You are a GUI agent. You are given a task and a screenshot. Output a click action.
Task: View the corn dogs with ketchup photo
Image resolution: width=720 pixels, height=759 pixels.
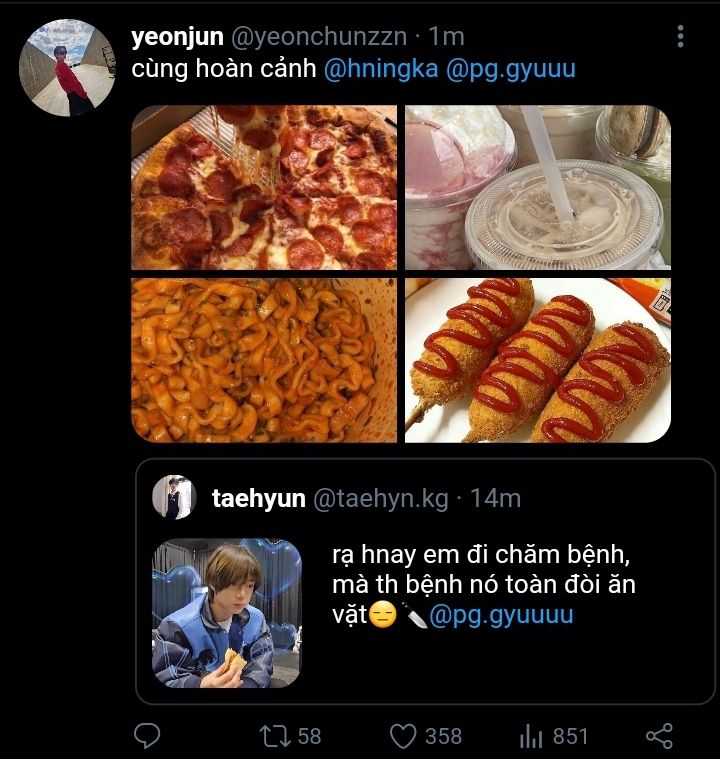click(537, 360)
